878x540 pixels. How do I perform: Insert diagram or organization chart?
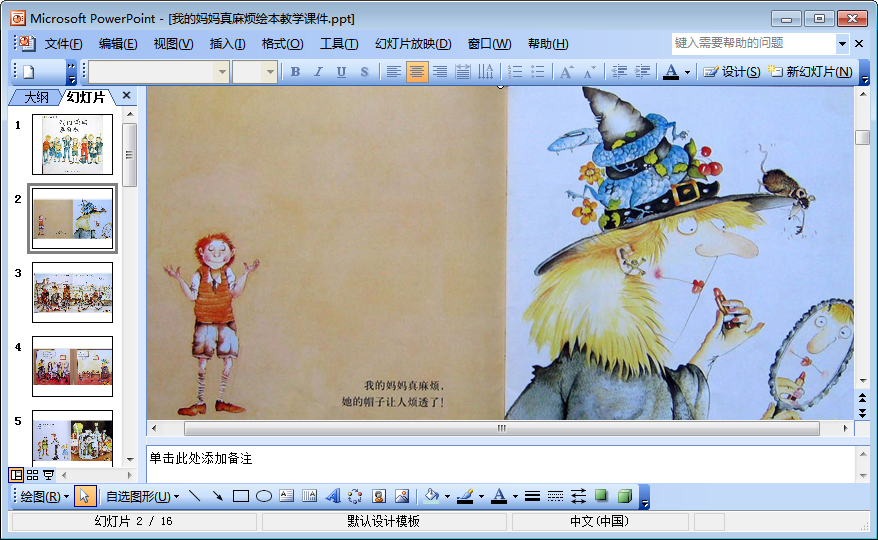click(x=355, y=496)
